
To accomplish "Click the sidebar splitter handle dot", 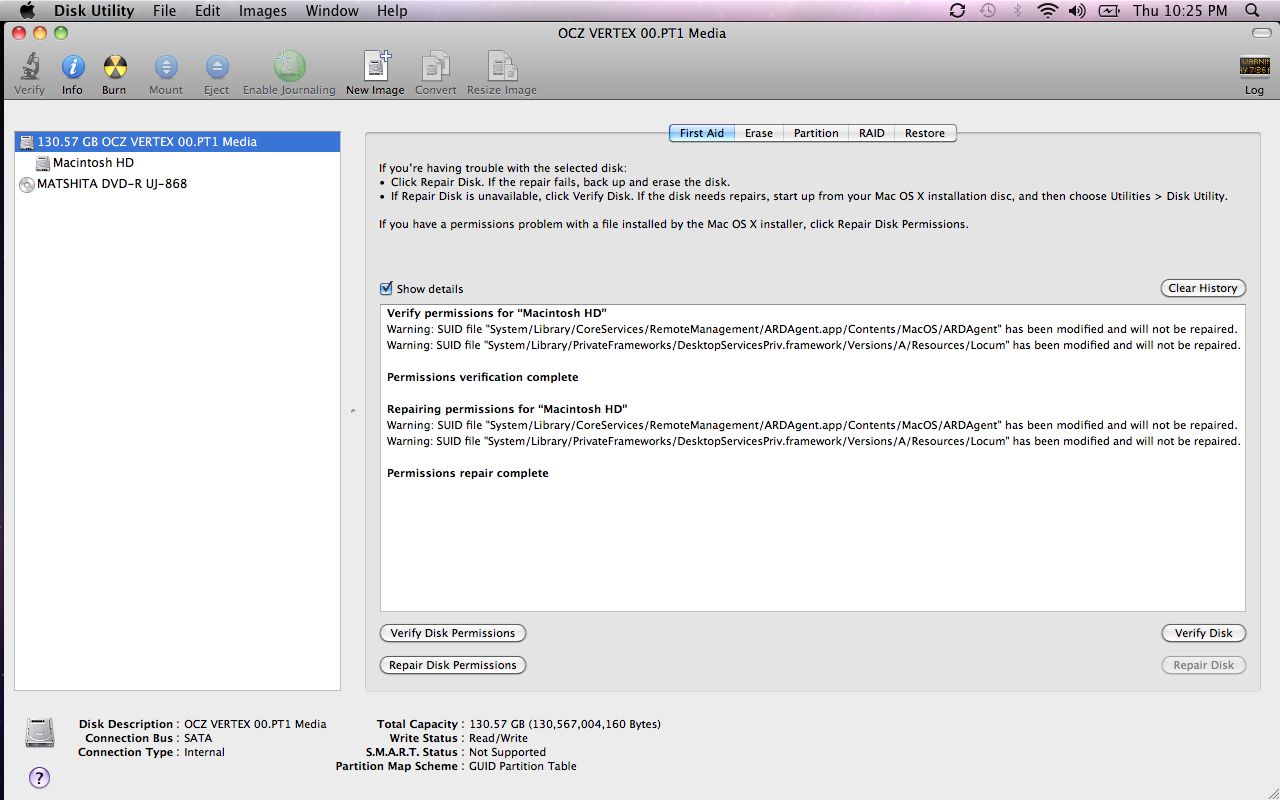I will coord(353,410).
